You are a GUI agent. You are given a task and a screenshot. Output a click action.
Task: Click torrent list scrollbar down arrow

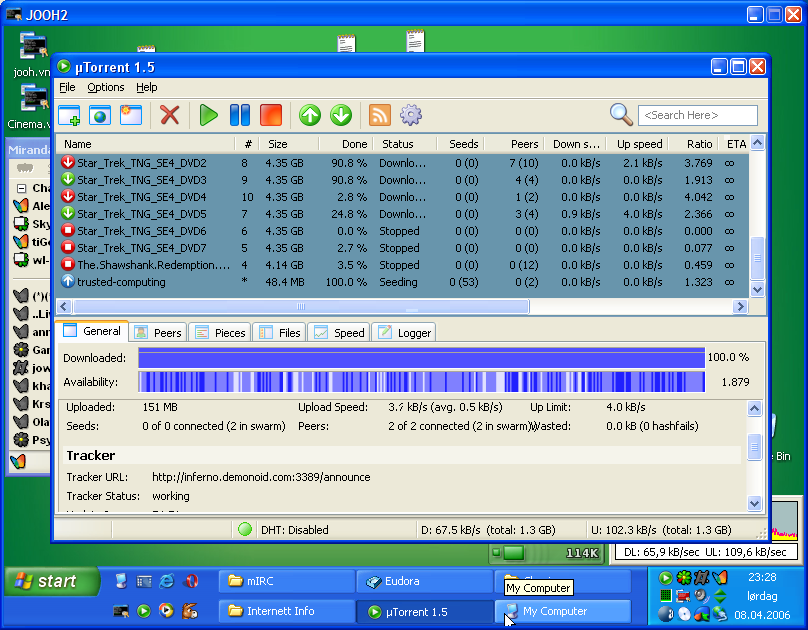757,290
